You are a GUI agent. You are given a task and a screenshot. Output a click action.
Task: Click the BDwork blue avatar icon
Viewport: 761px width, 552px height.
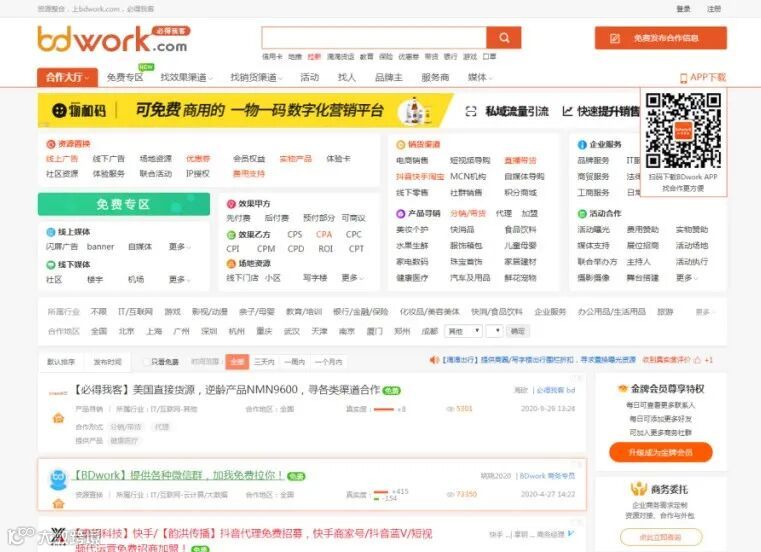(x=58, y=478)
